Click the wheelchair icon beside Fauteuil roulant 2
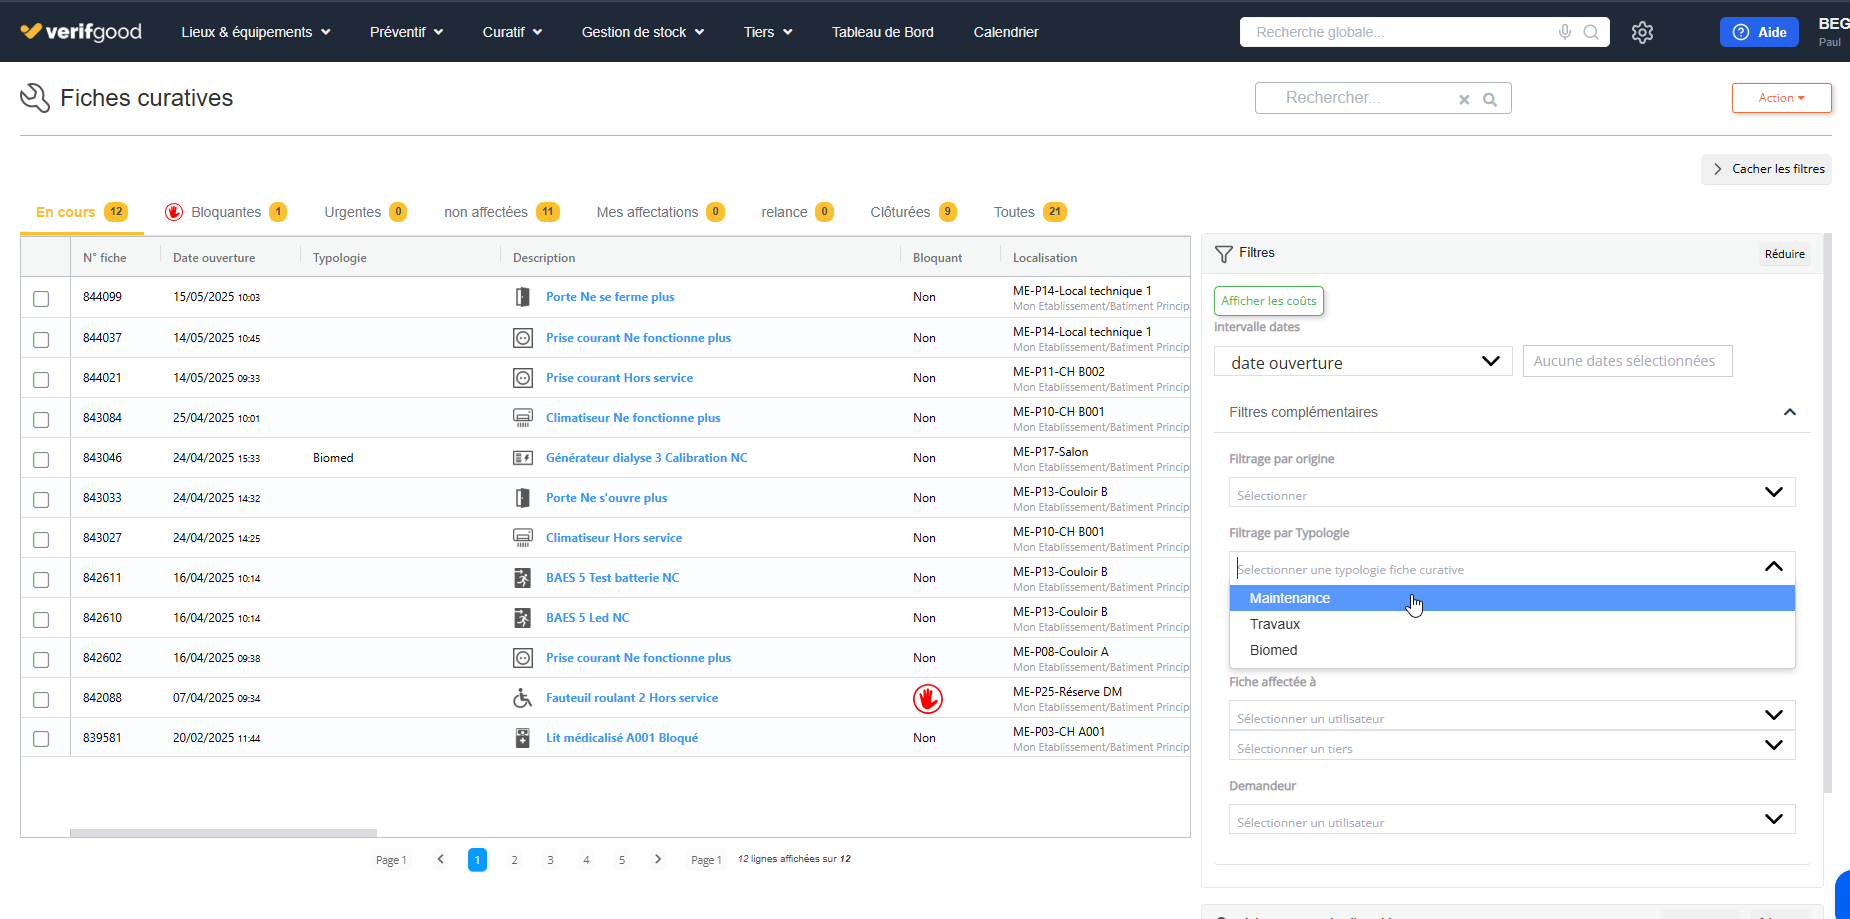 (522, 698)
